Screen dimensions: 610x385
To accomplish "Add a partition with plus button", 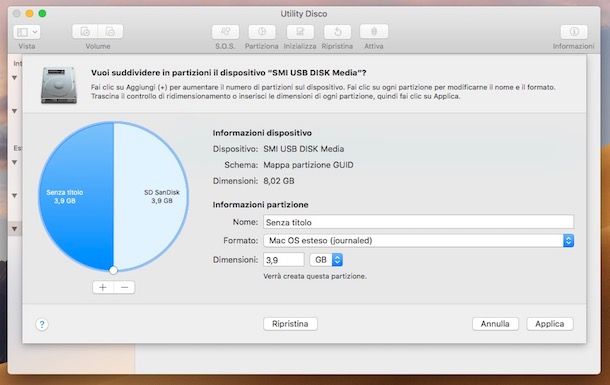I will pyautogui.click(x=103, y=287).
